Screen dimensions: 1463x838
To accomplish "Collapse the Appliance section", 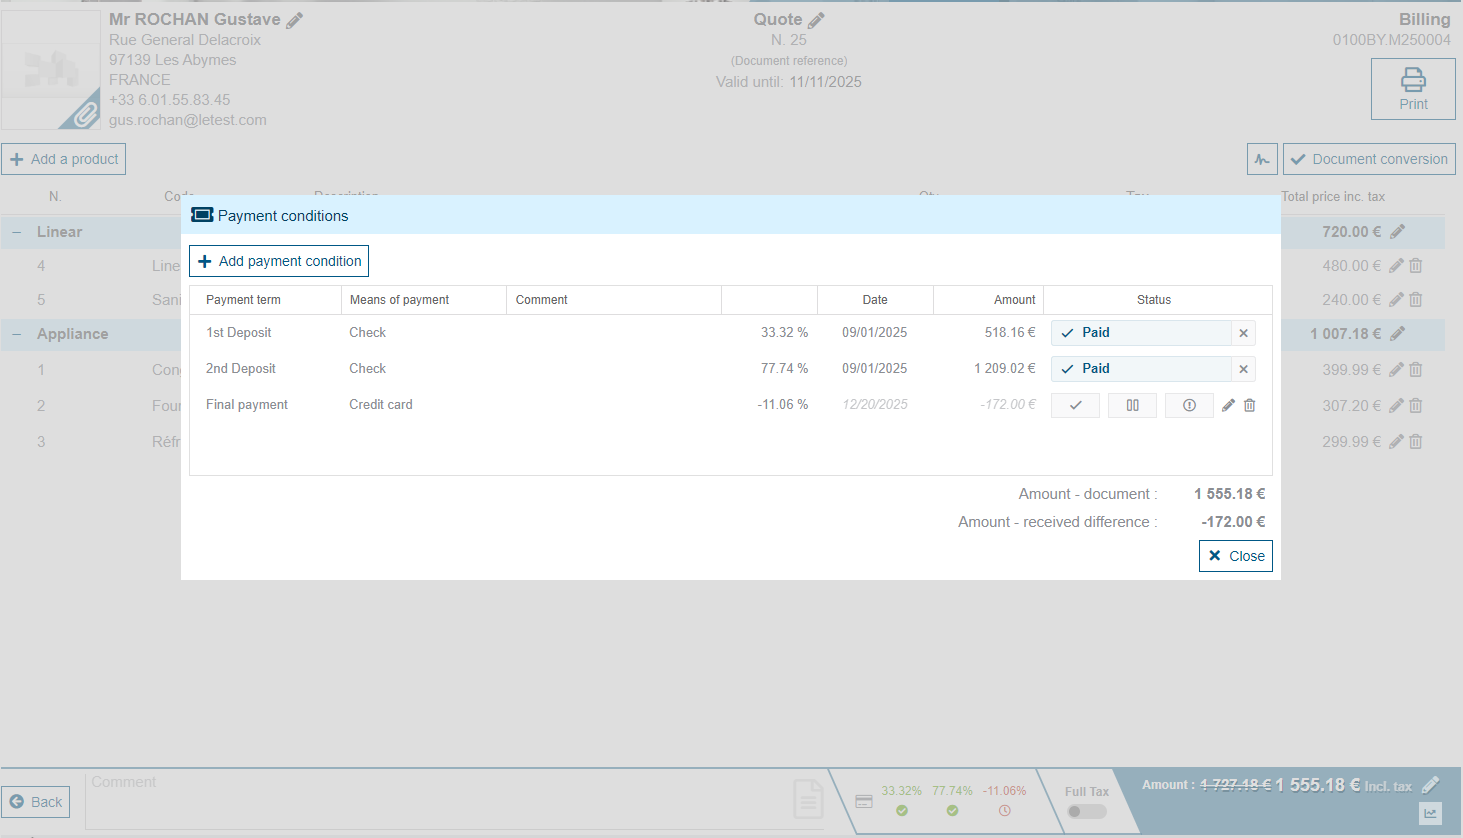I will [x=17, y=334].
